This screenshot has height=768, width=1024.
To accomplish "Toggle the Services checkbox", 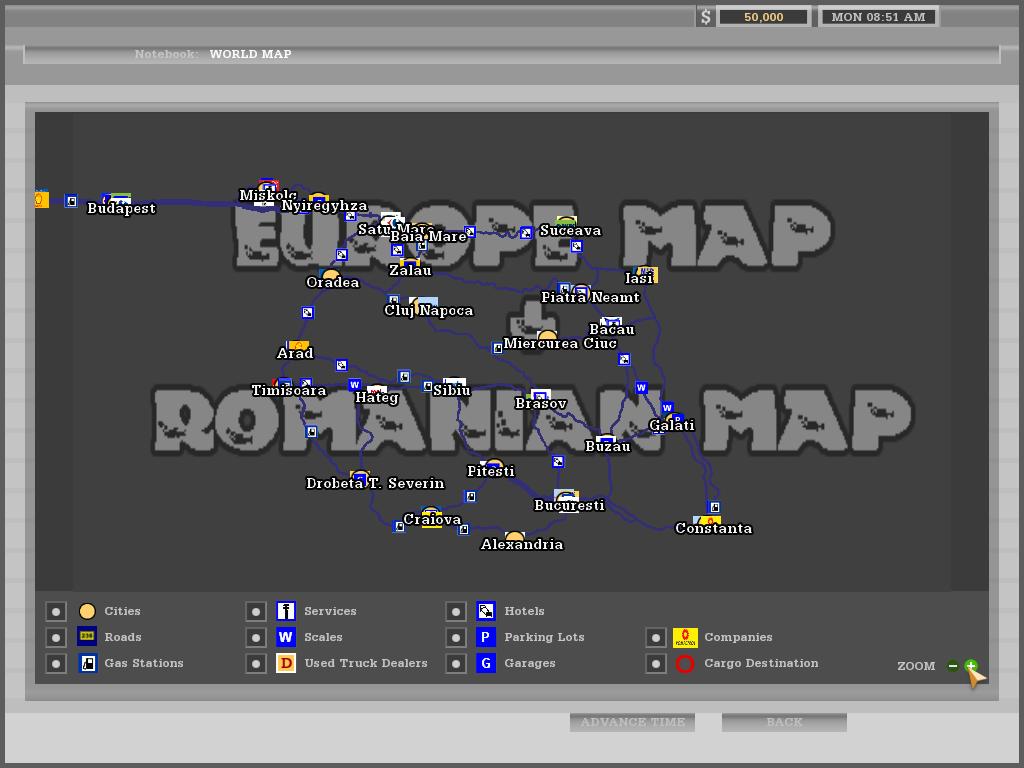I will coord(256,611).
